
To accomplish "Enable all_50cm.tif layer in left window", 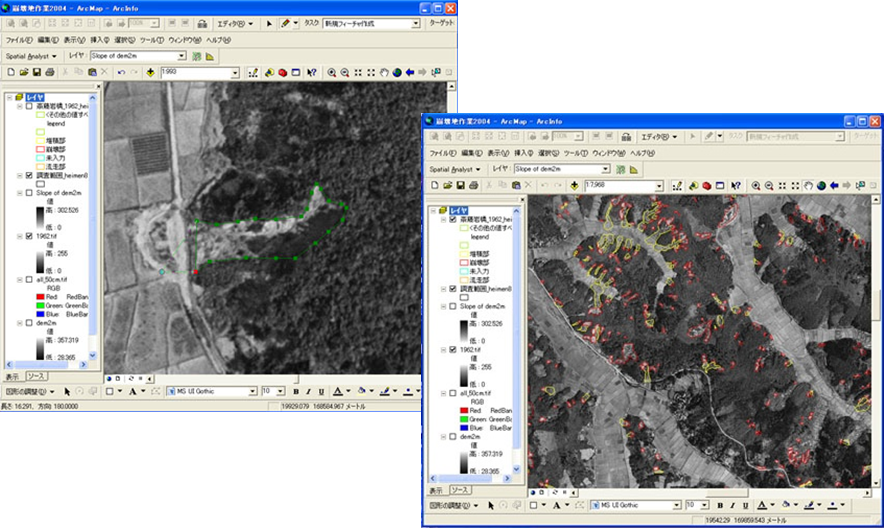I will tap(29, 279).
